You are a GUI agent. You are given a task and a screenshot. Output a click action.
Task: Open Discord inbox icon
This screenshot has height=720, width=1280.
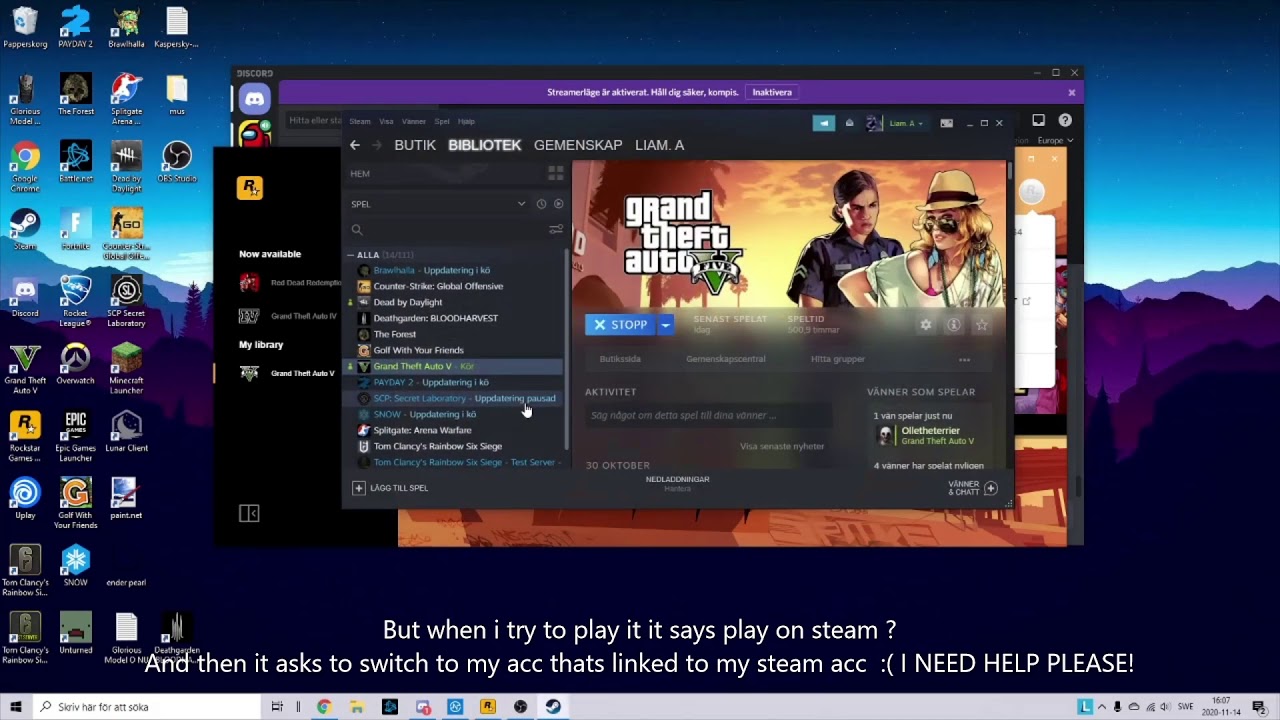click(x=1038, y=121)
